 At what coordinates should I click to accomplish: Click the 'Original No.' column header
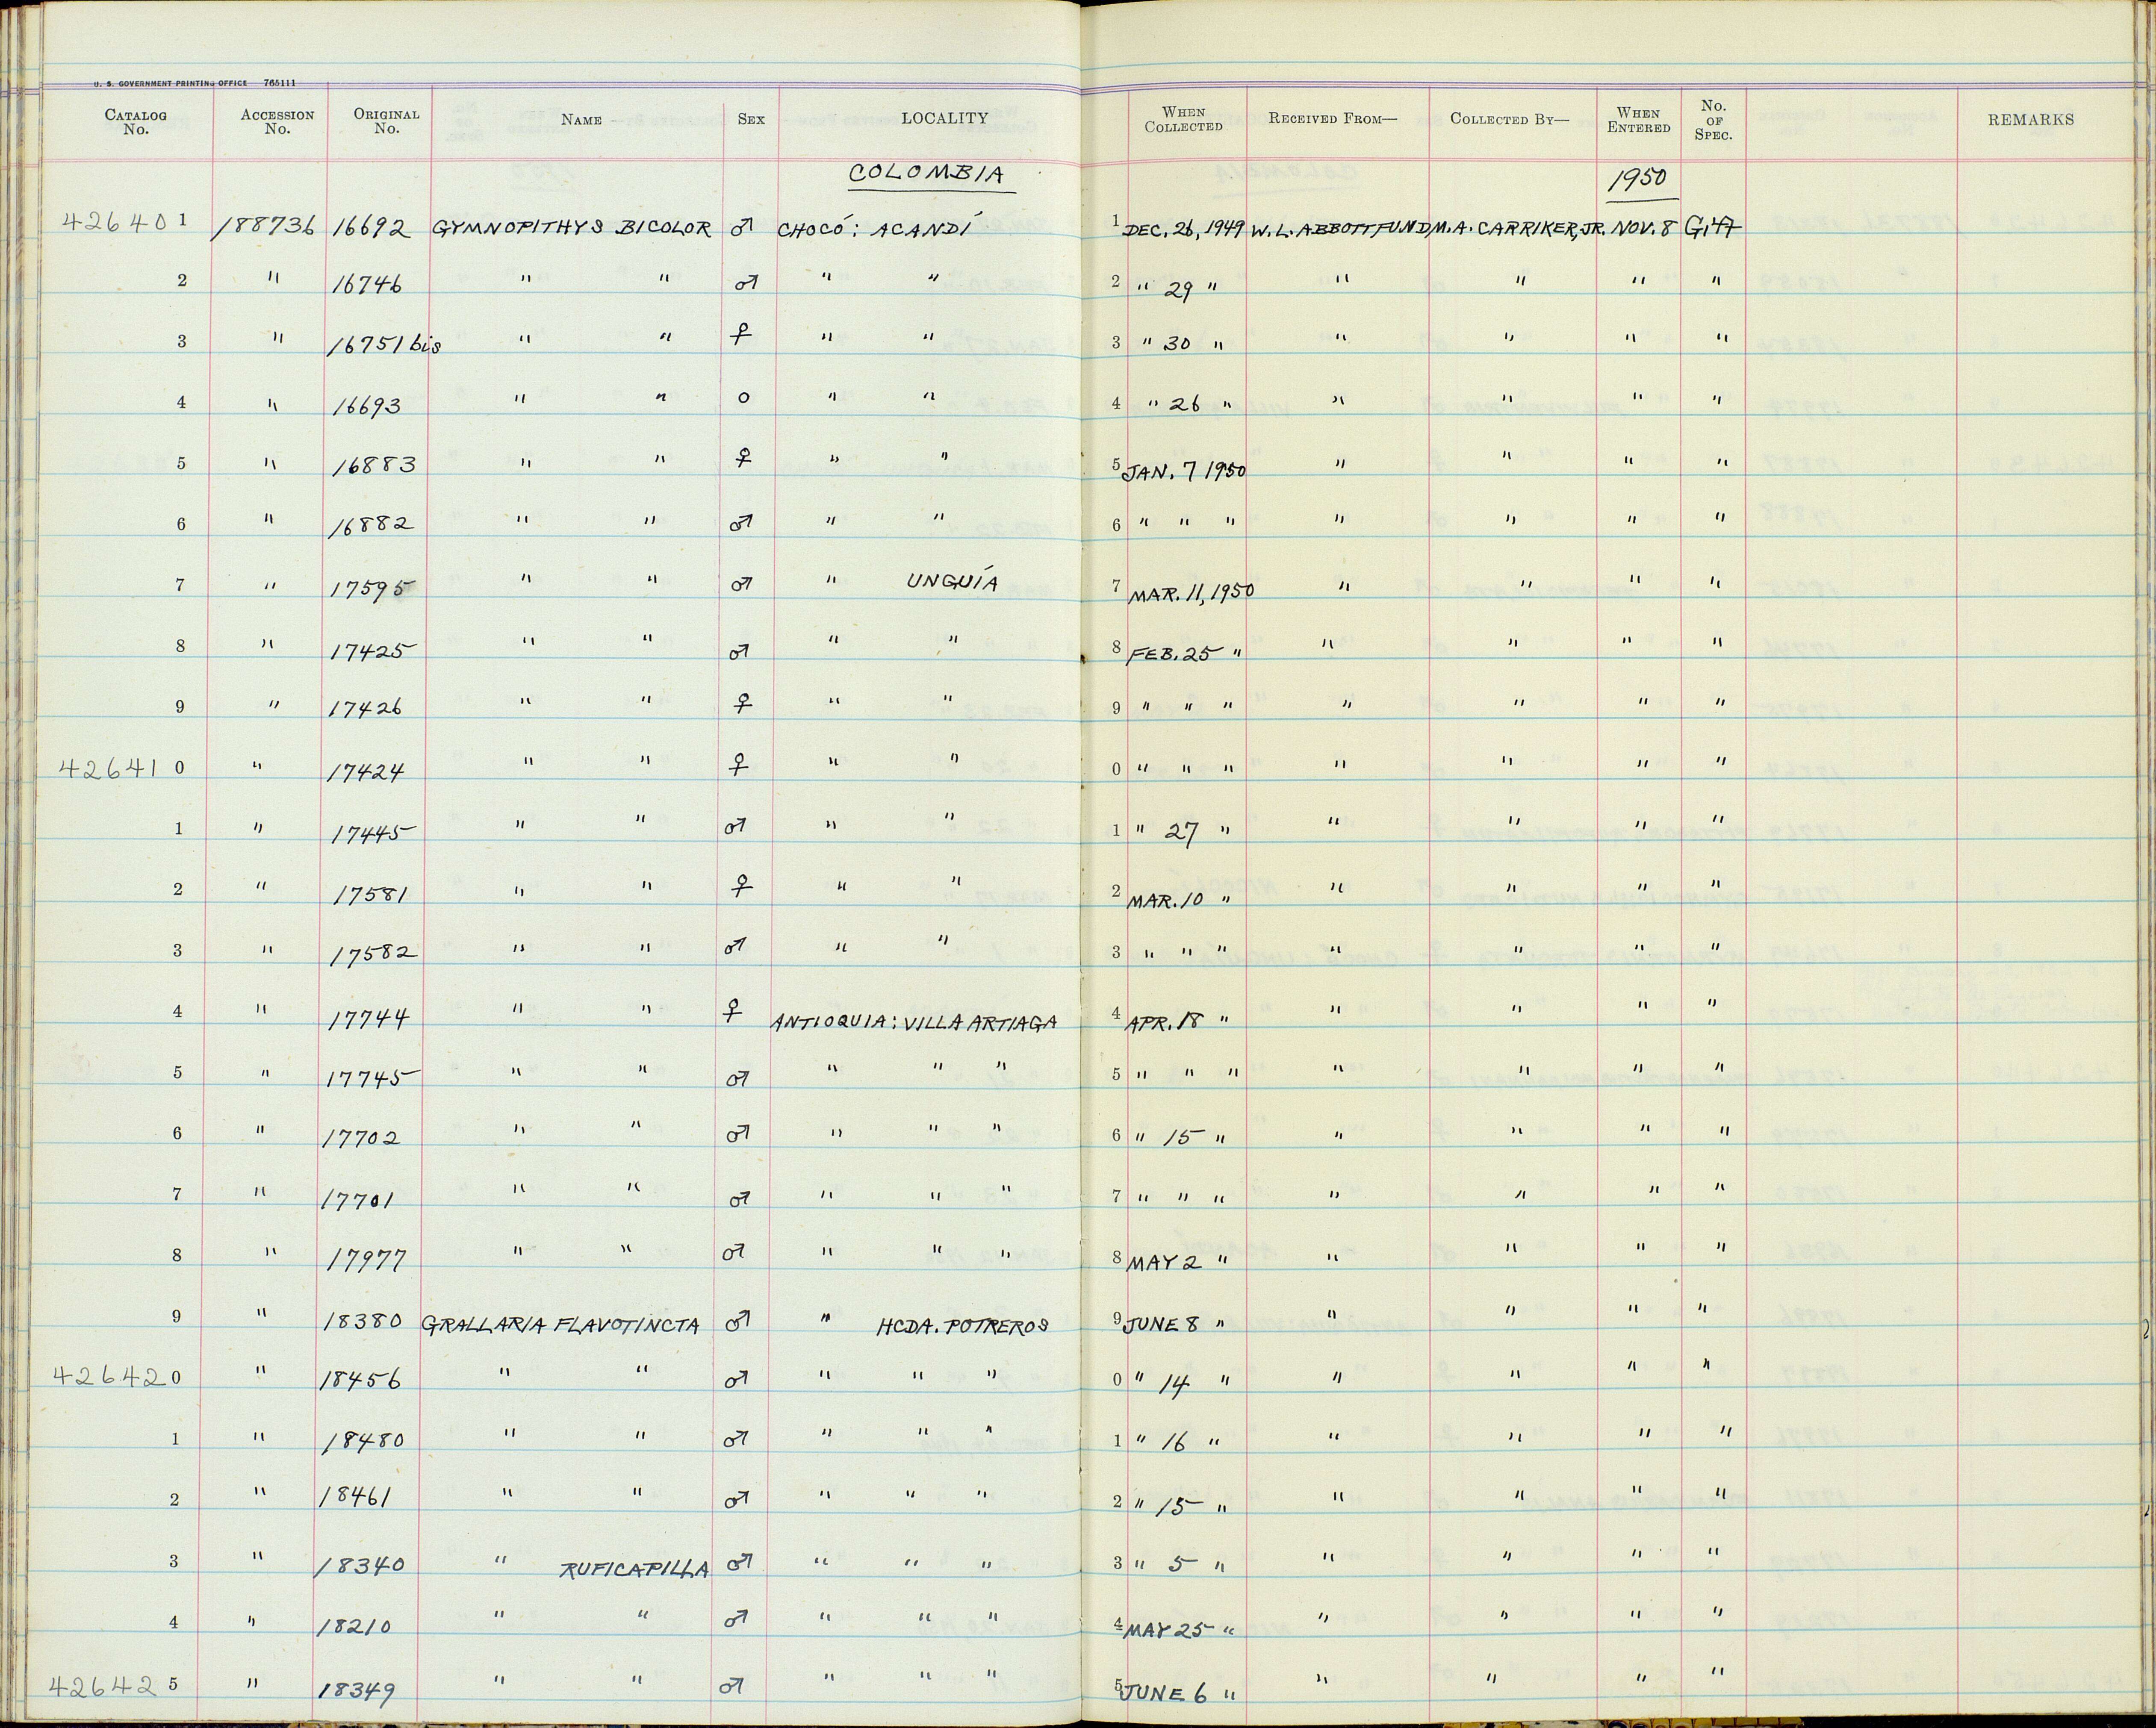(386, 121)
